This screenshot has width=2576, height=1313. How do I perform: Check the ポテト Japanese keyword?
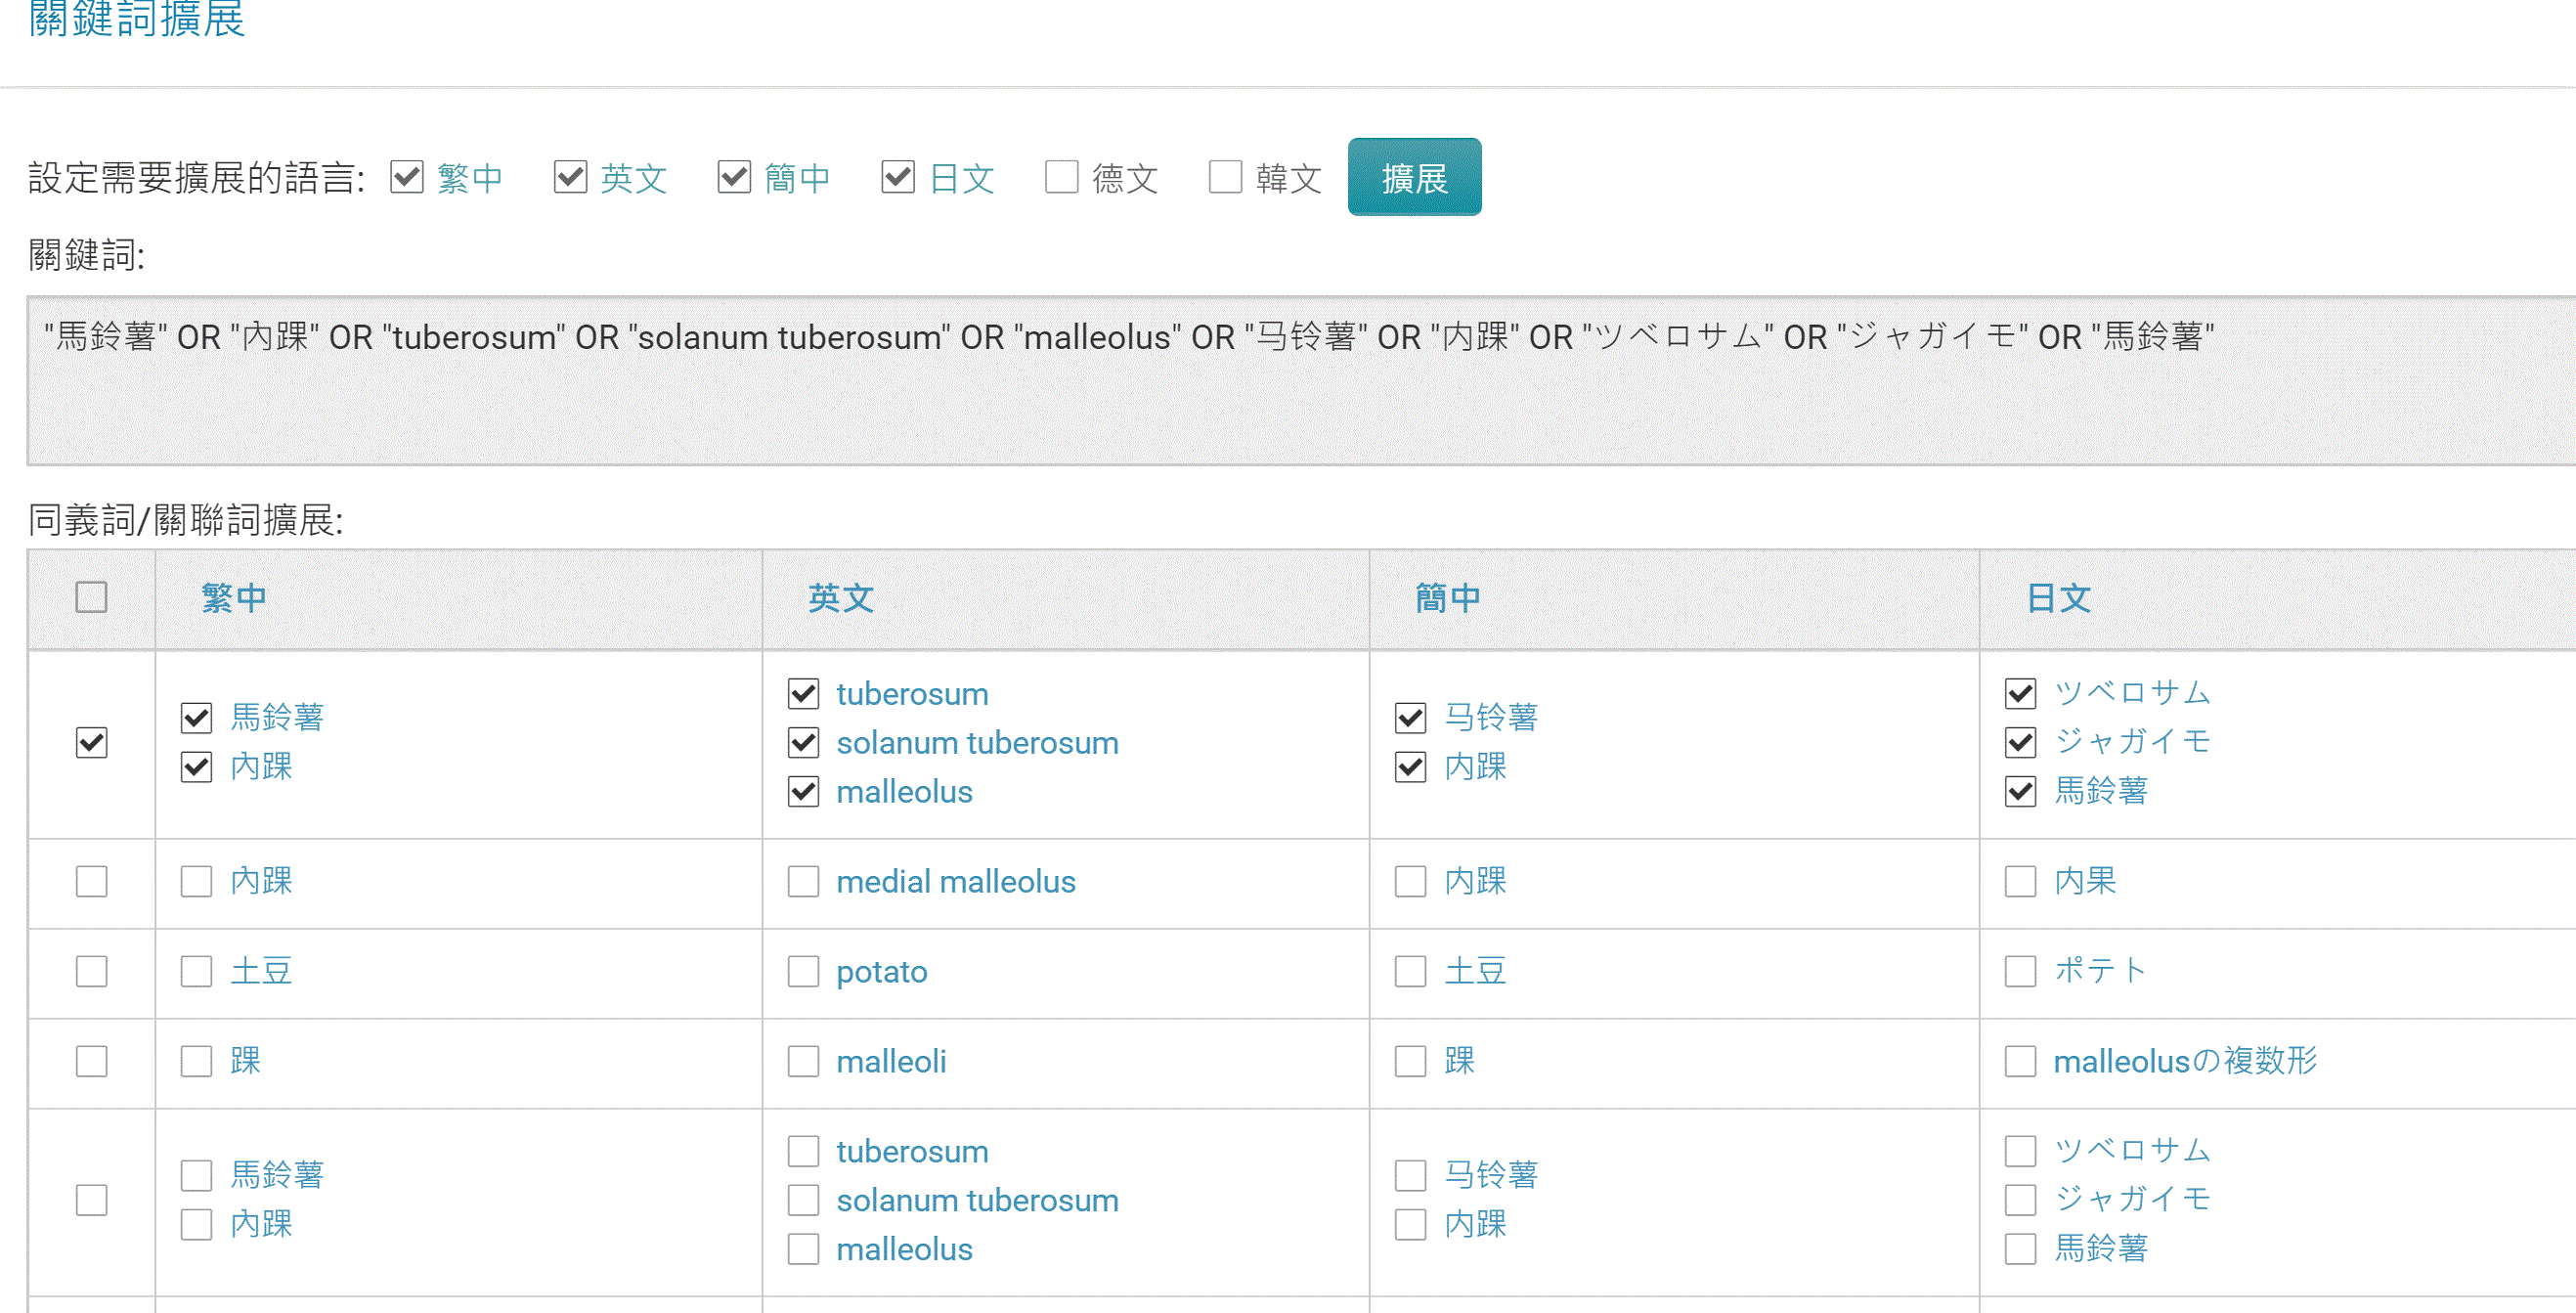pos(2020,971)
